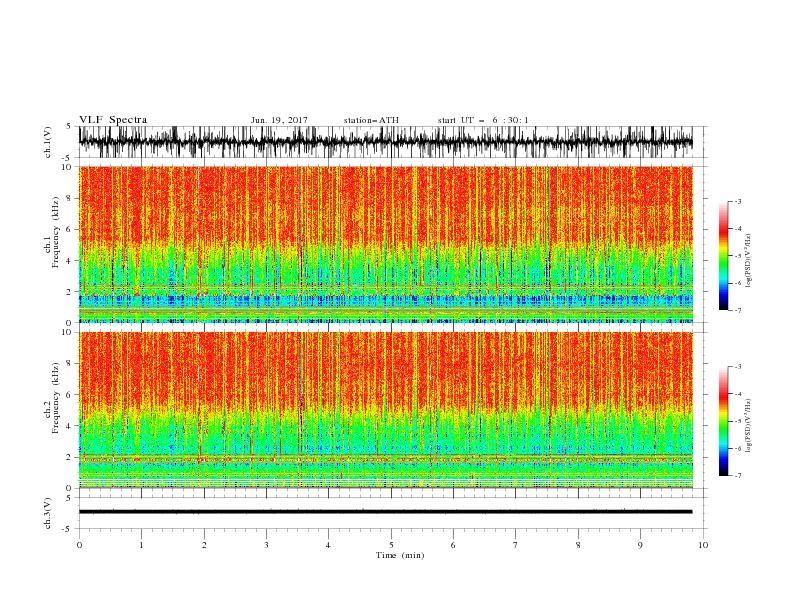Image resolution: width=792 pixels, height=612 pixels.
Task: Click inside the ch.1 spectrogram panel
Action: coord(385,244)
